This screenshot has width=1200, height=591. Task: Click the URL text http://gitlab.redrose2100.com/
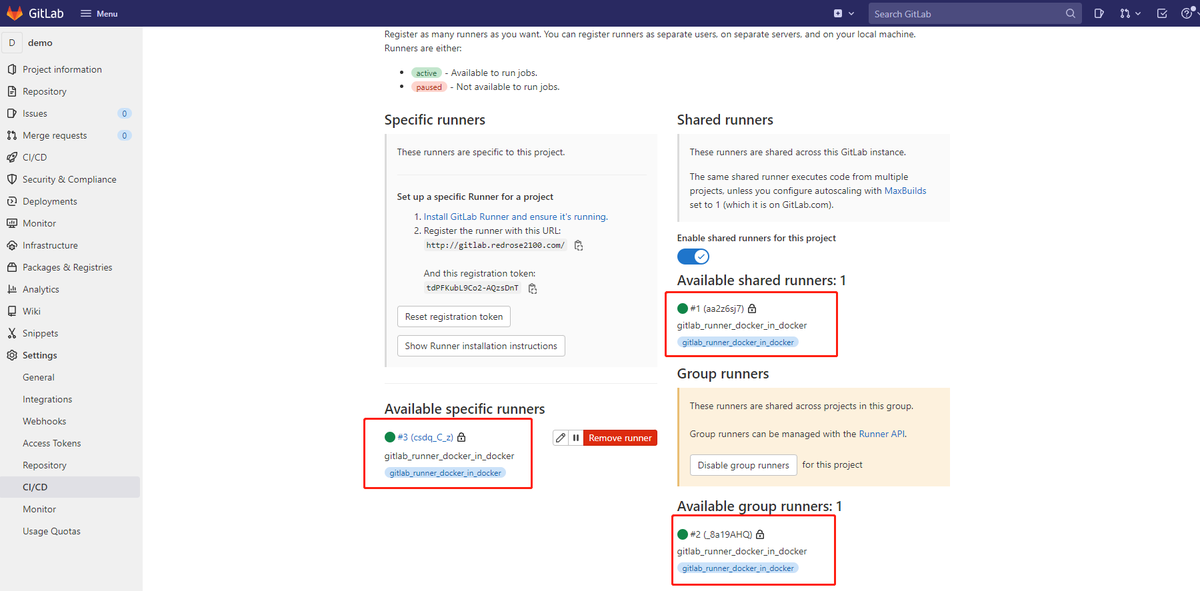496,245
